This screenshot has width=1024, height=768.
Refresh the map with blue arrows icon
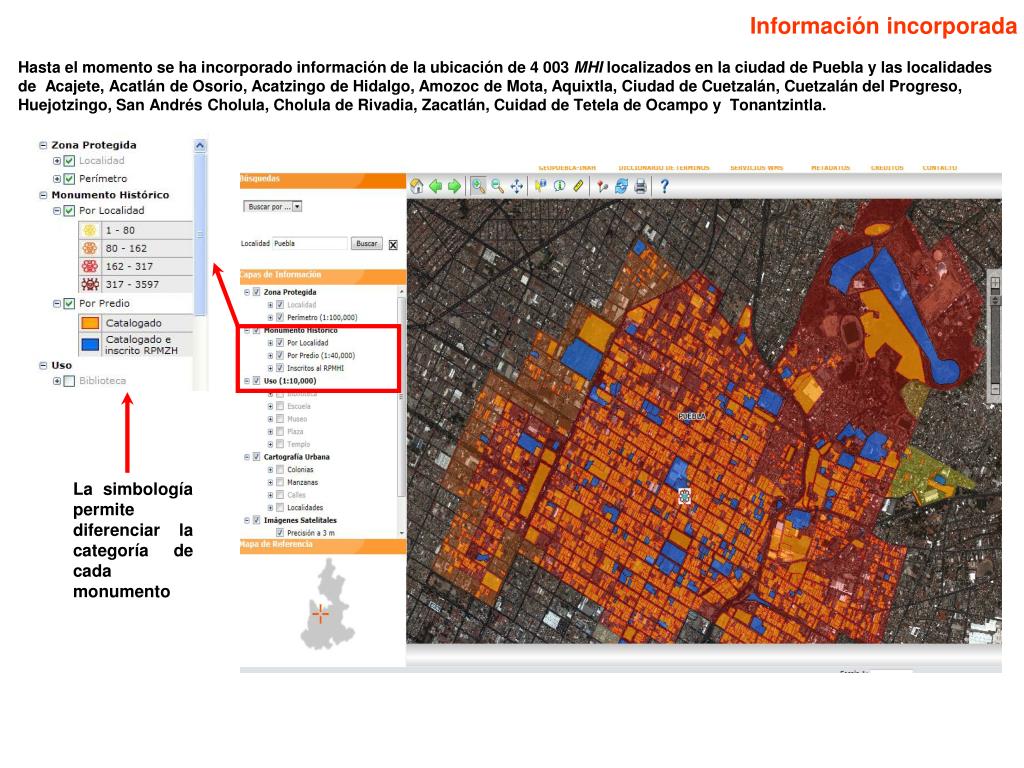tap(621, 186)
